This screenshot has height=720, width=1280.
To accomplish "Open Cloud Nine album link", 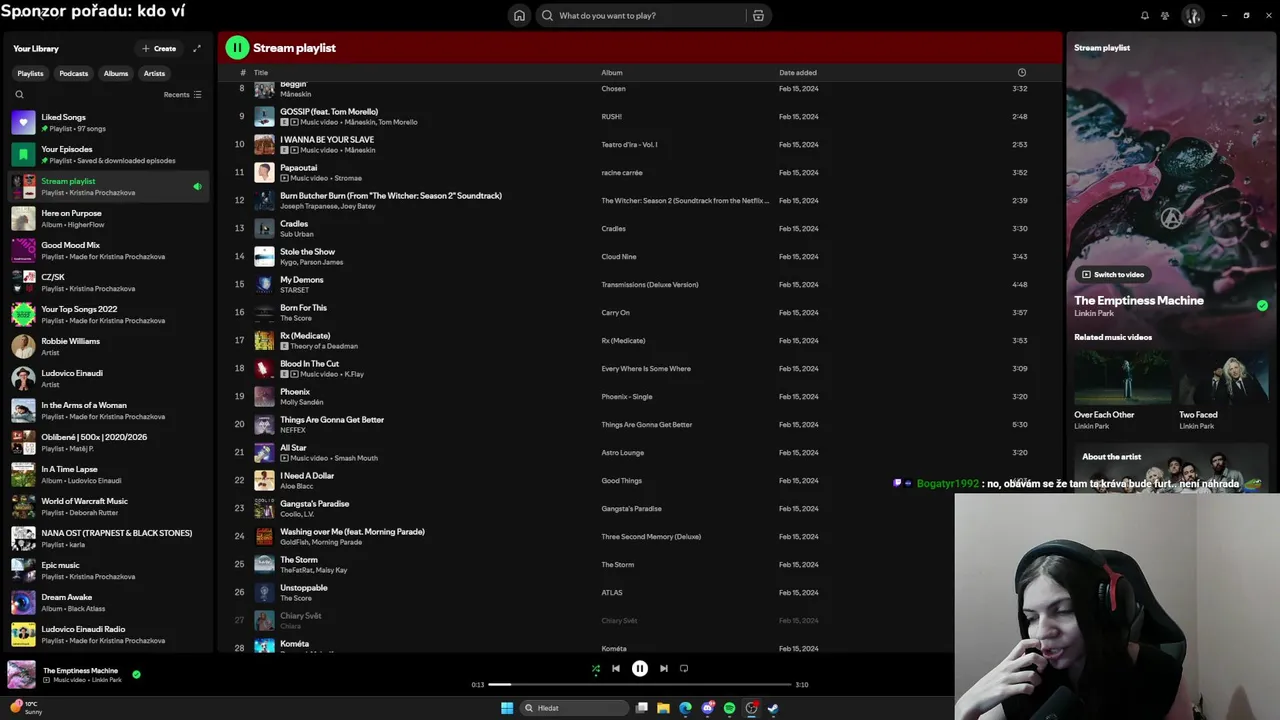I will coord(619,256).
